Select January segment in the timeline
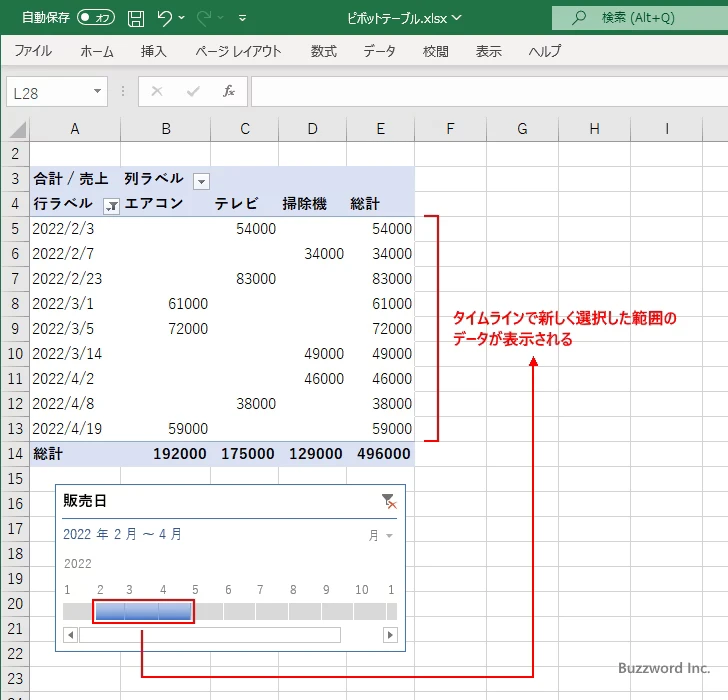The width and height of the screenshot is (728, 700). coord(78,611)
